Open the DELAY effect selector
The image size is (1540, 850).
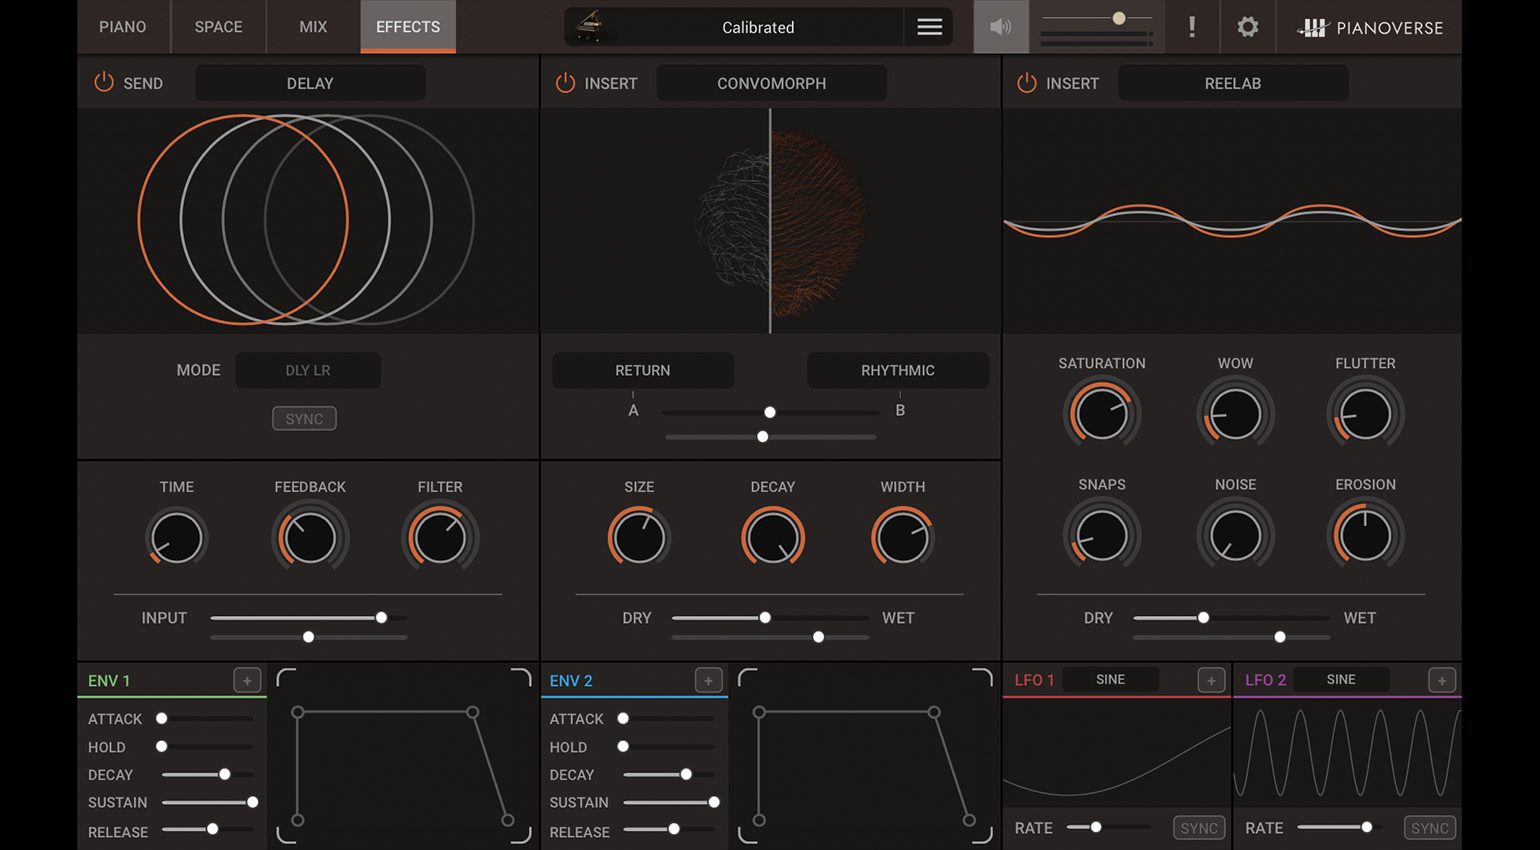[310, 83]
